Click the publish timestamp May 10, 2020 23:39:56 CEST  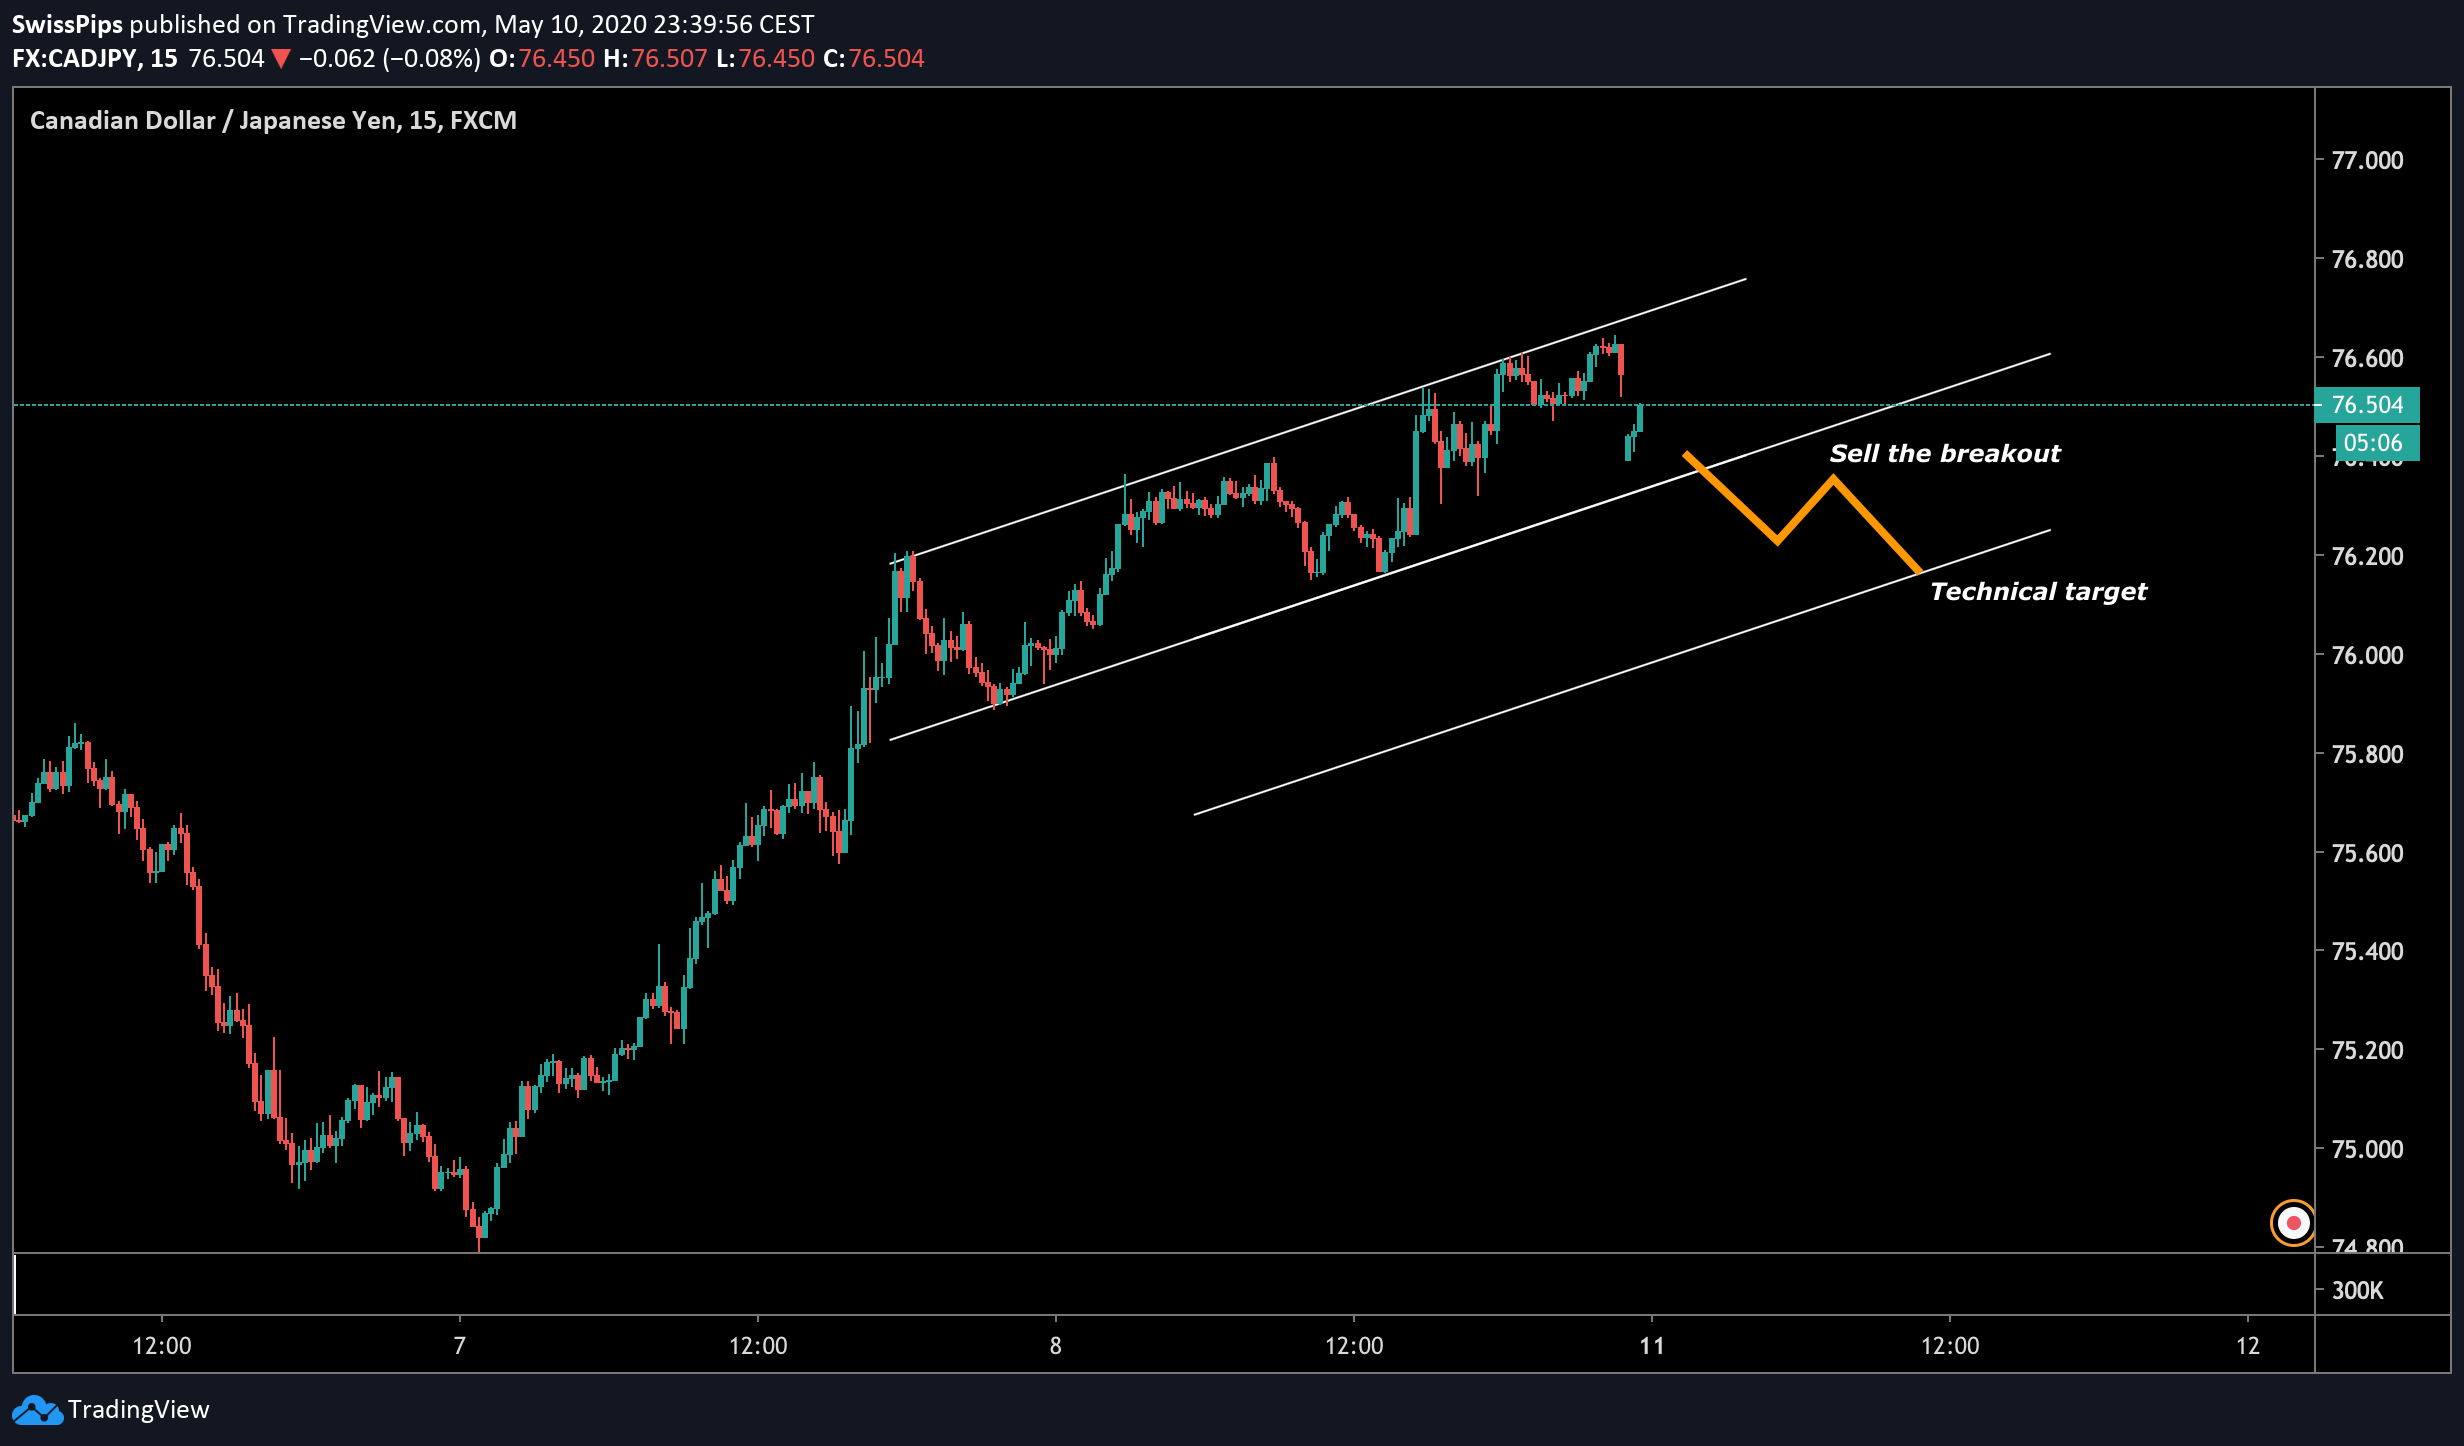click(654, 24)
